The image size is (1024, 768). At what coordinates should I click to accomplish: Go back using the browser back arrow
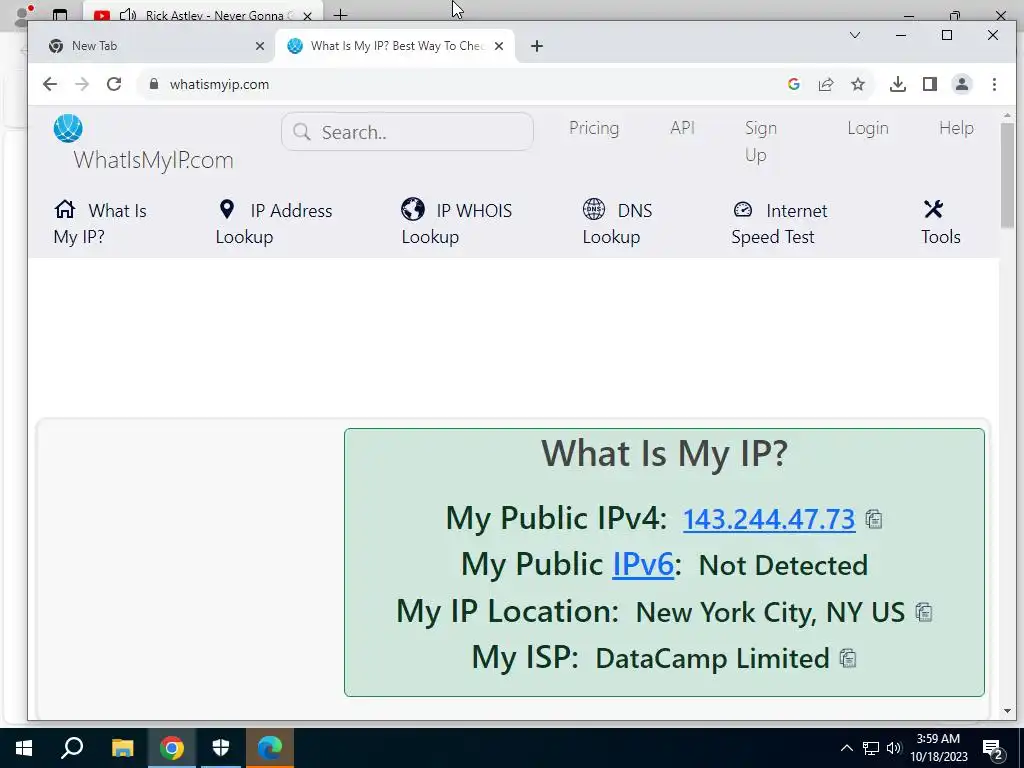50,84
